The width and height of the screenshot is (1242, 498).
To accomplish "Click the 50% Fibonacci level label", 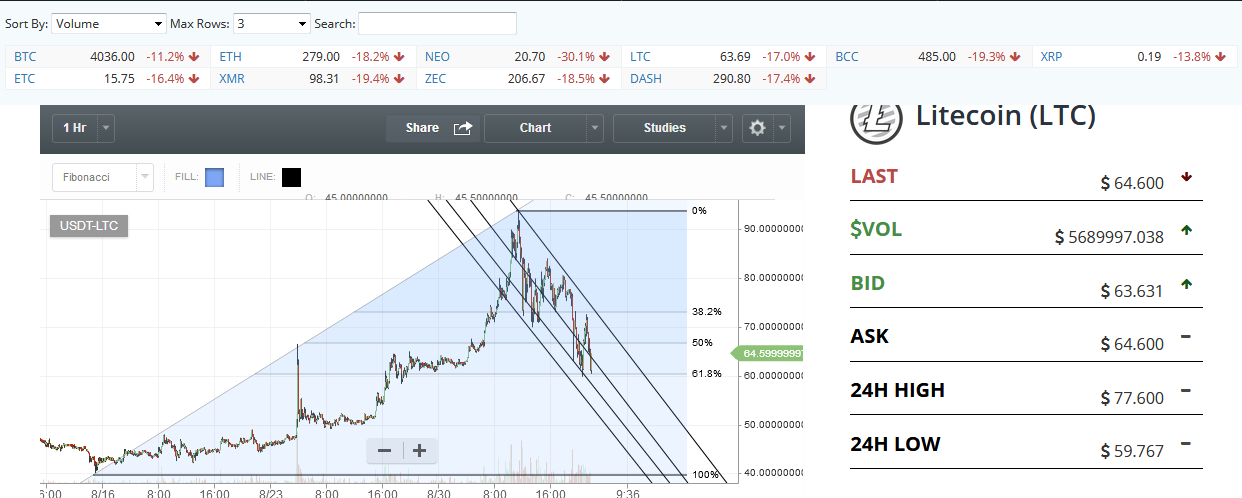I will (702, 342).
